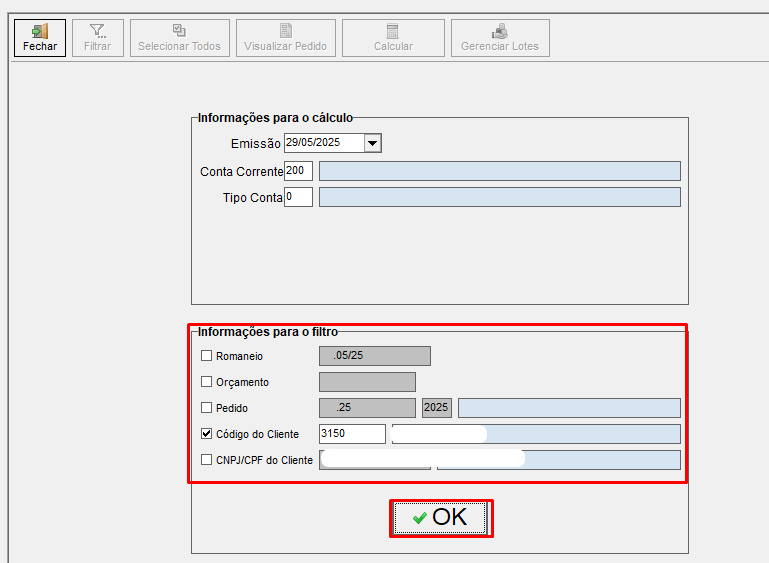Enable the CNPJ/CPF do Cliente checkbox

(x=207, y=460)
